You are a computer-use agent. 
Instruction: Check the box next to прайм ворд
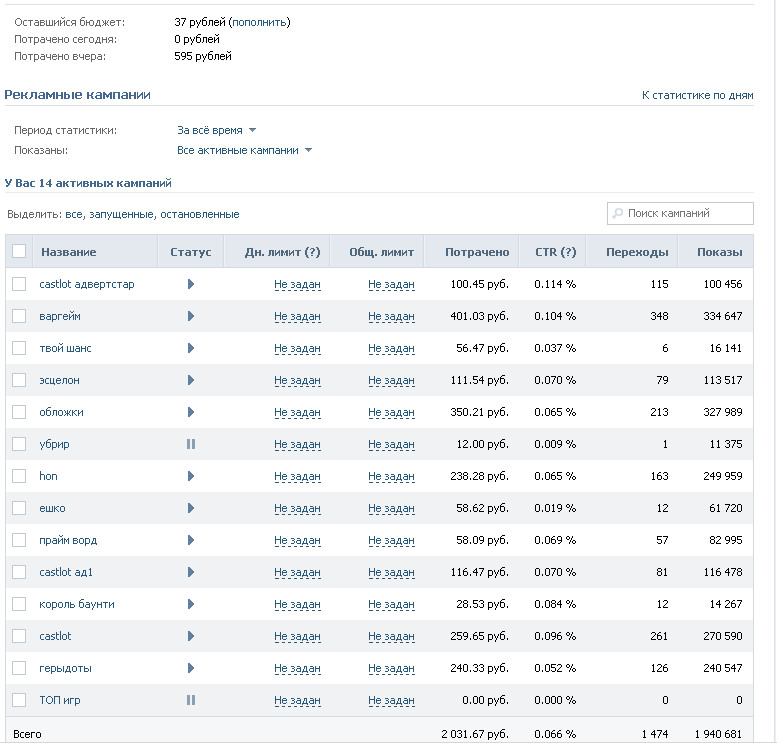19,540
